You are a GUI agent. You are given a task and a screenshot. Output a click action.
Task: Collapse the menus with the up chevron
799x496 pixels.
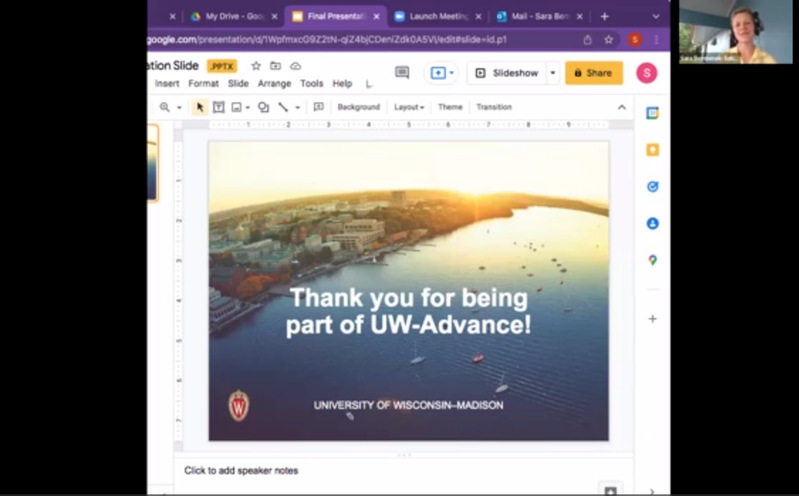[621, 107]
